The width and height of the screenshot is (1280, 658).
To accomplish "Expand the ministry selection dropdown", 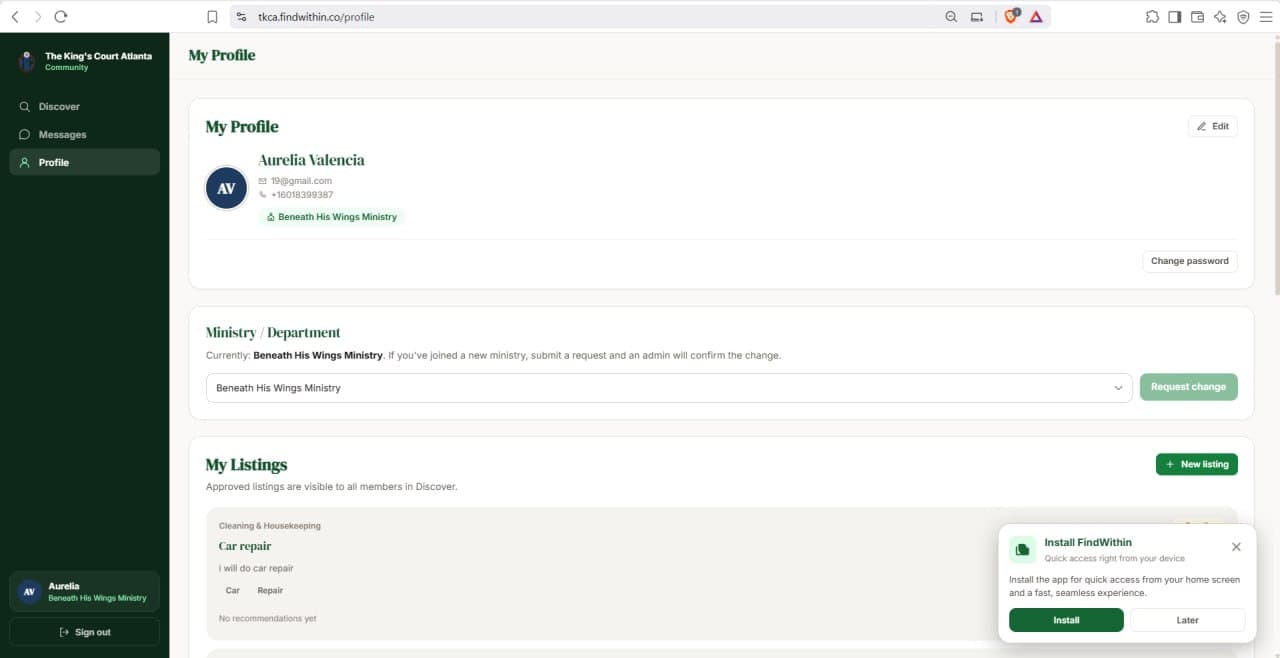I will coord(669,388).
